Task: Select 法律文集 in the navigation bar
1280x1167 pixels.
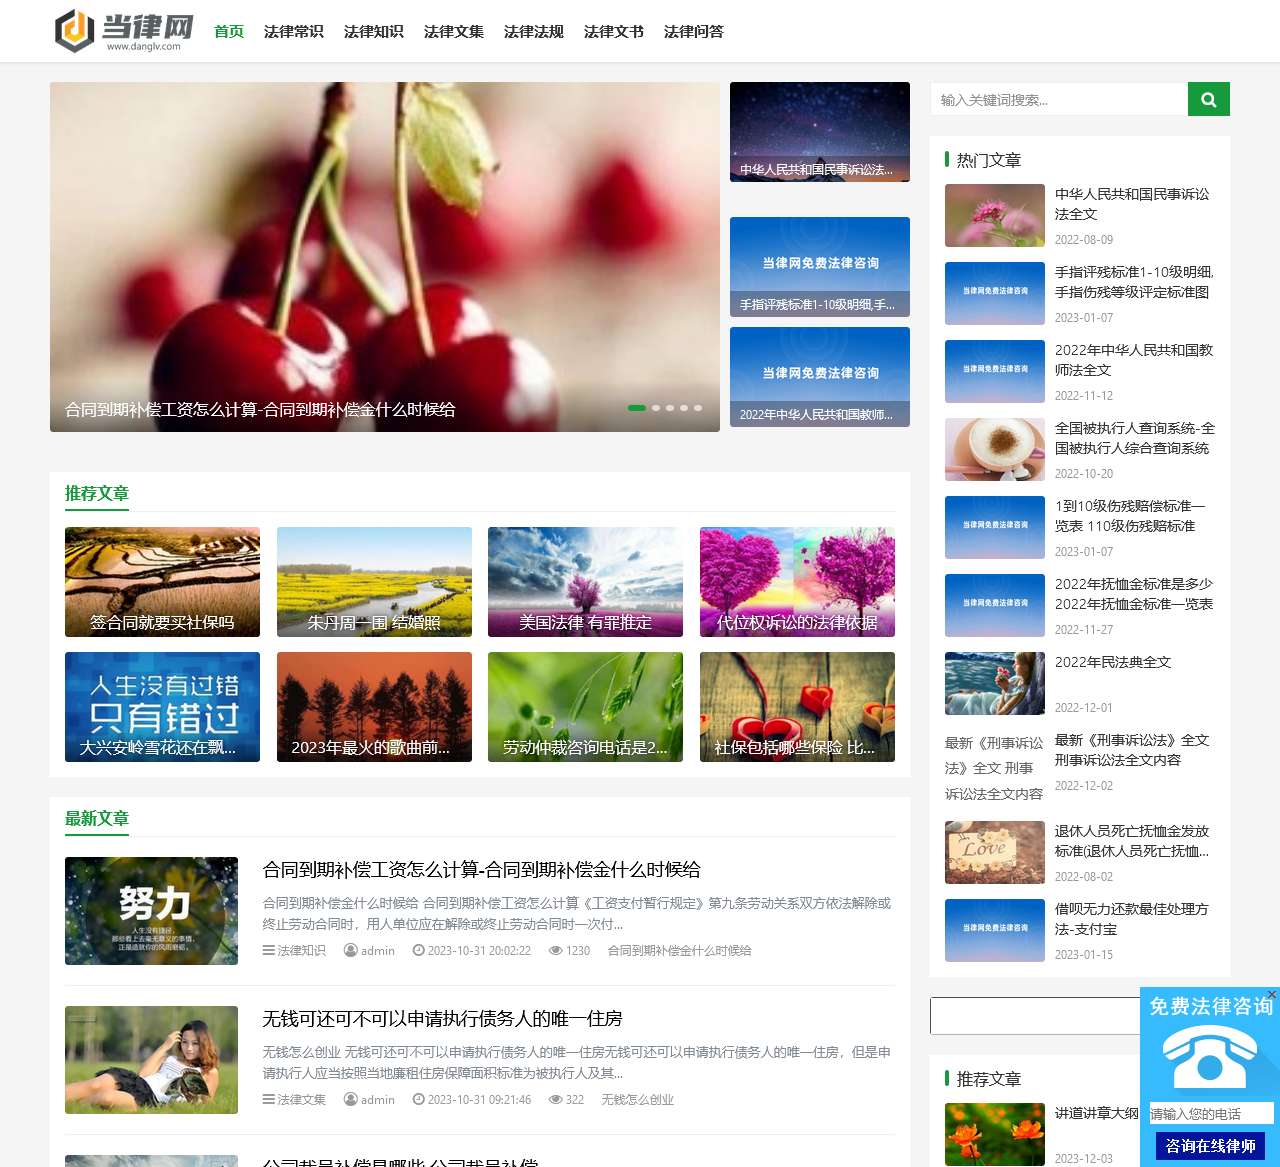Action: (x=454, y=31)
